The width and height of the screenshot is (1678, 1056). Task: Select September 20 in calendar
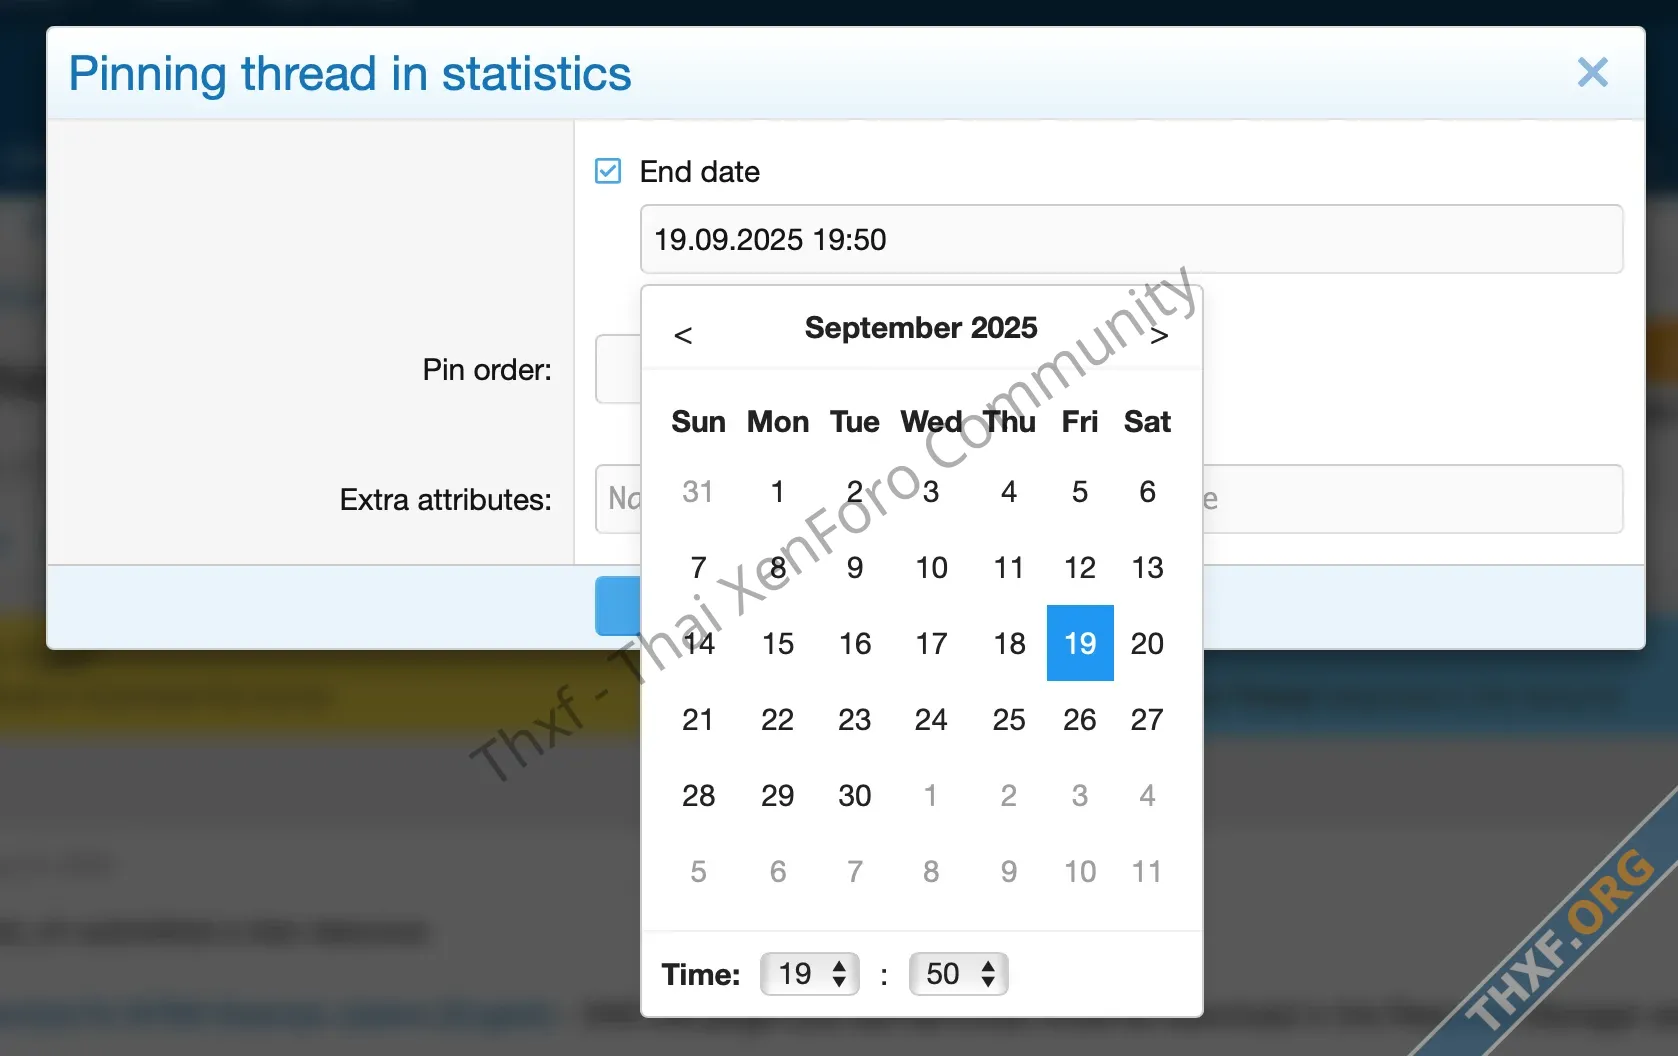pyautogui.click(x=1147, y=643)
